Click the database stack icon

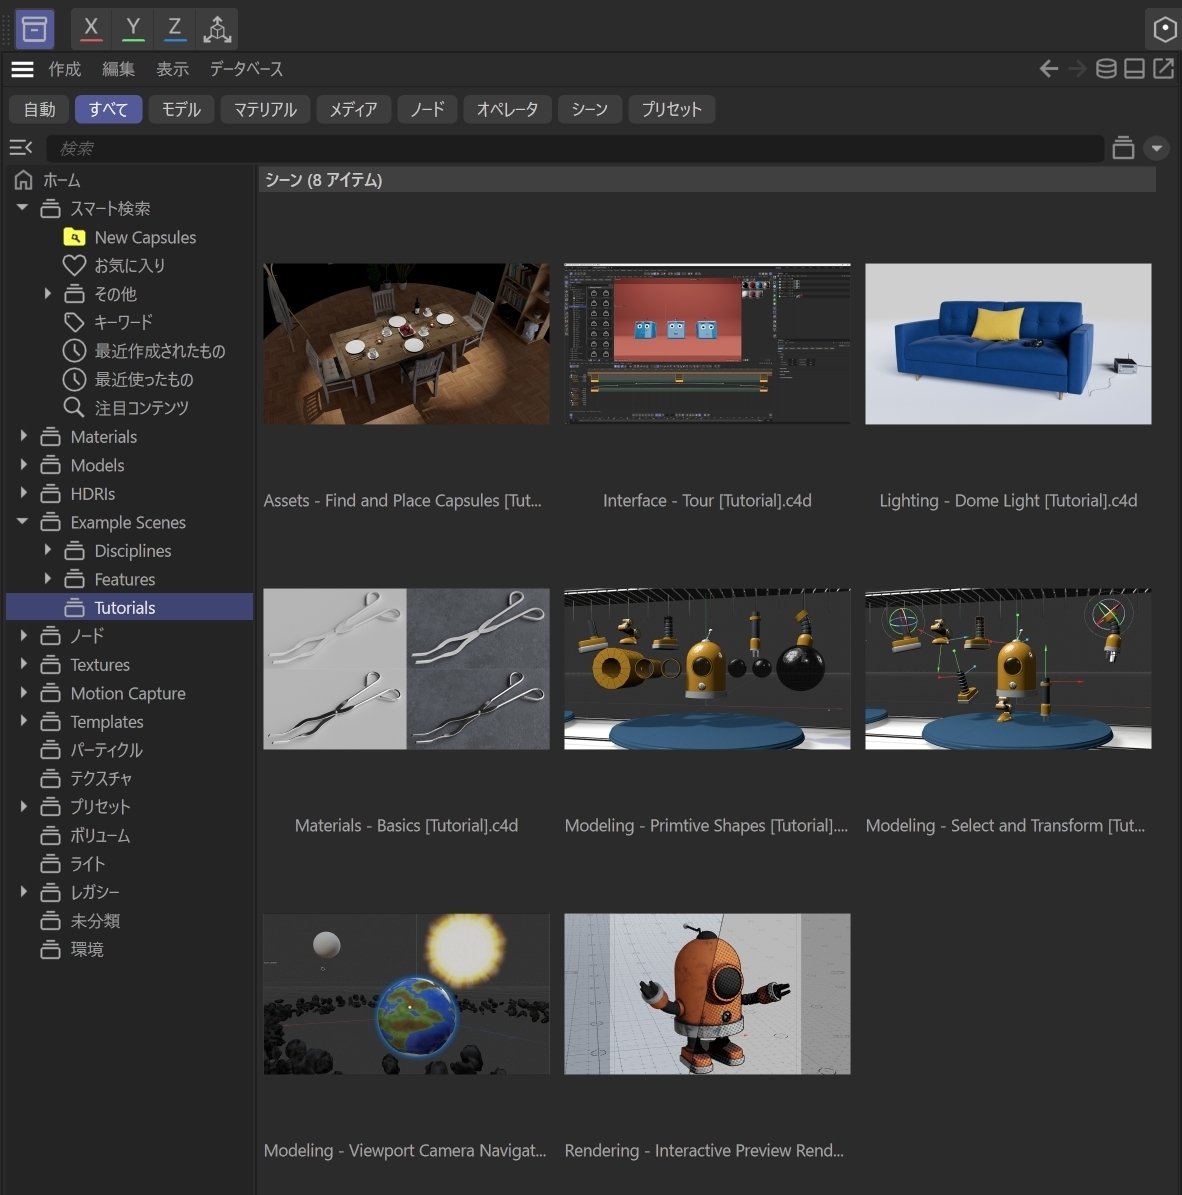pos(1106,69)
